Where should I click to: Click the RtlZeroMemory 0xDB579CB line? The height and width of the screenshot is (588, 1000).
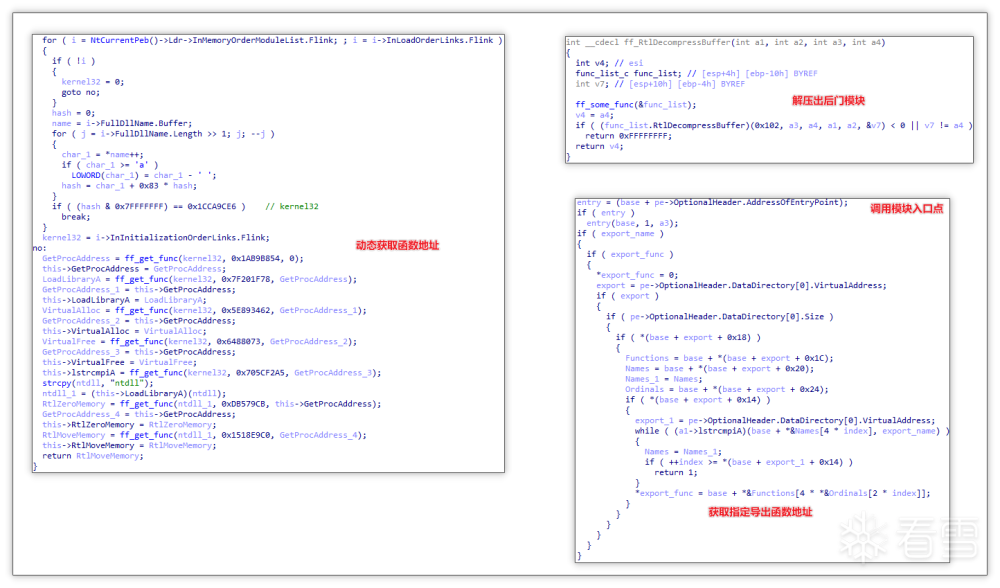212,404
